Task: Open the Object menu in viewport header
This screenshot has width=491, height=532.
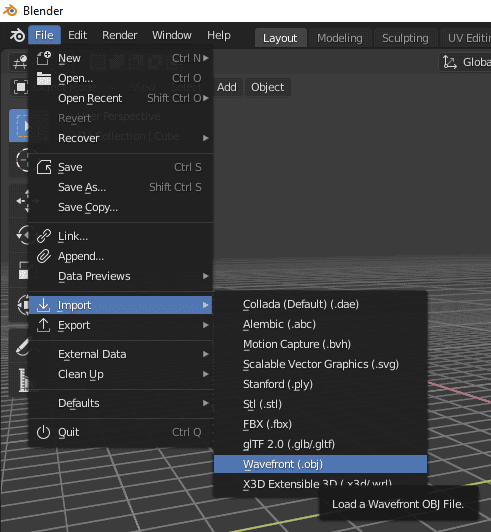Action: click(x=267, y=87)
